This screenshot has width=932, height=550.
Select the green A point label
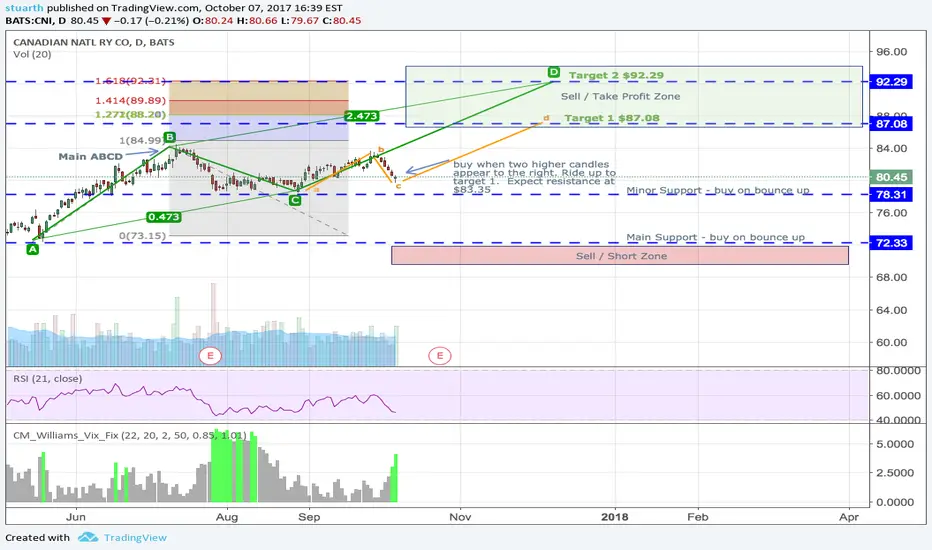coord(33,250)
